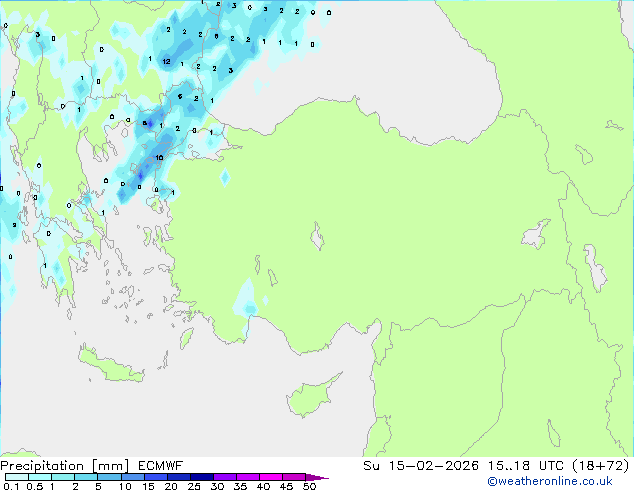
Task: Click the '40' legend scale label
Action: (x=263, y=486)
